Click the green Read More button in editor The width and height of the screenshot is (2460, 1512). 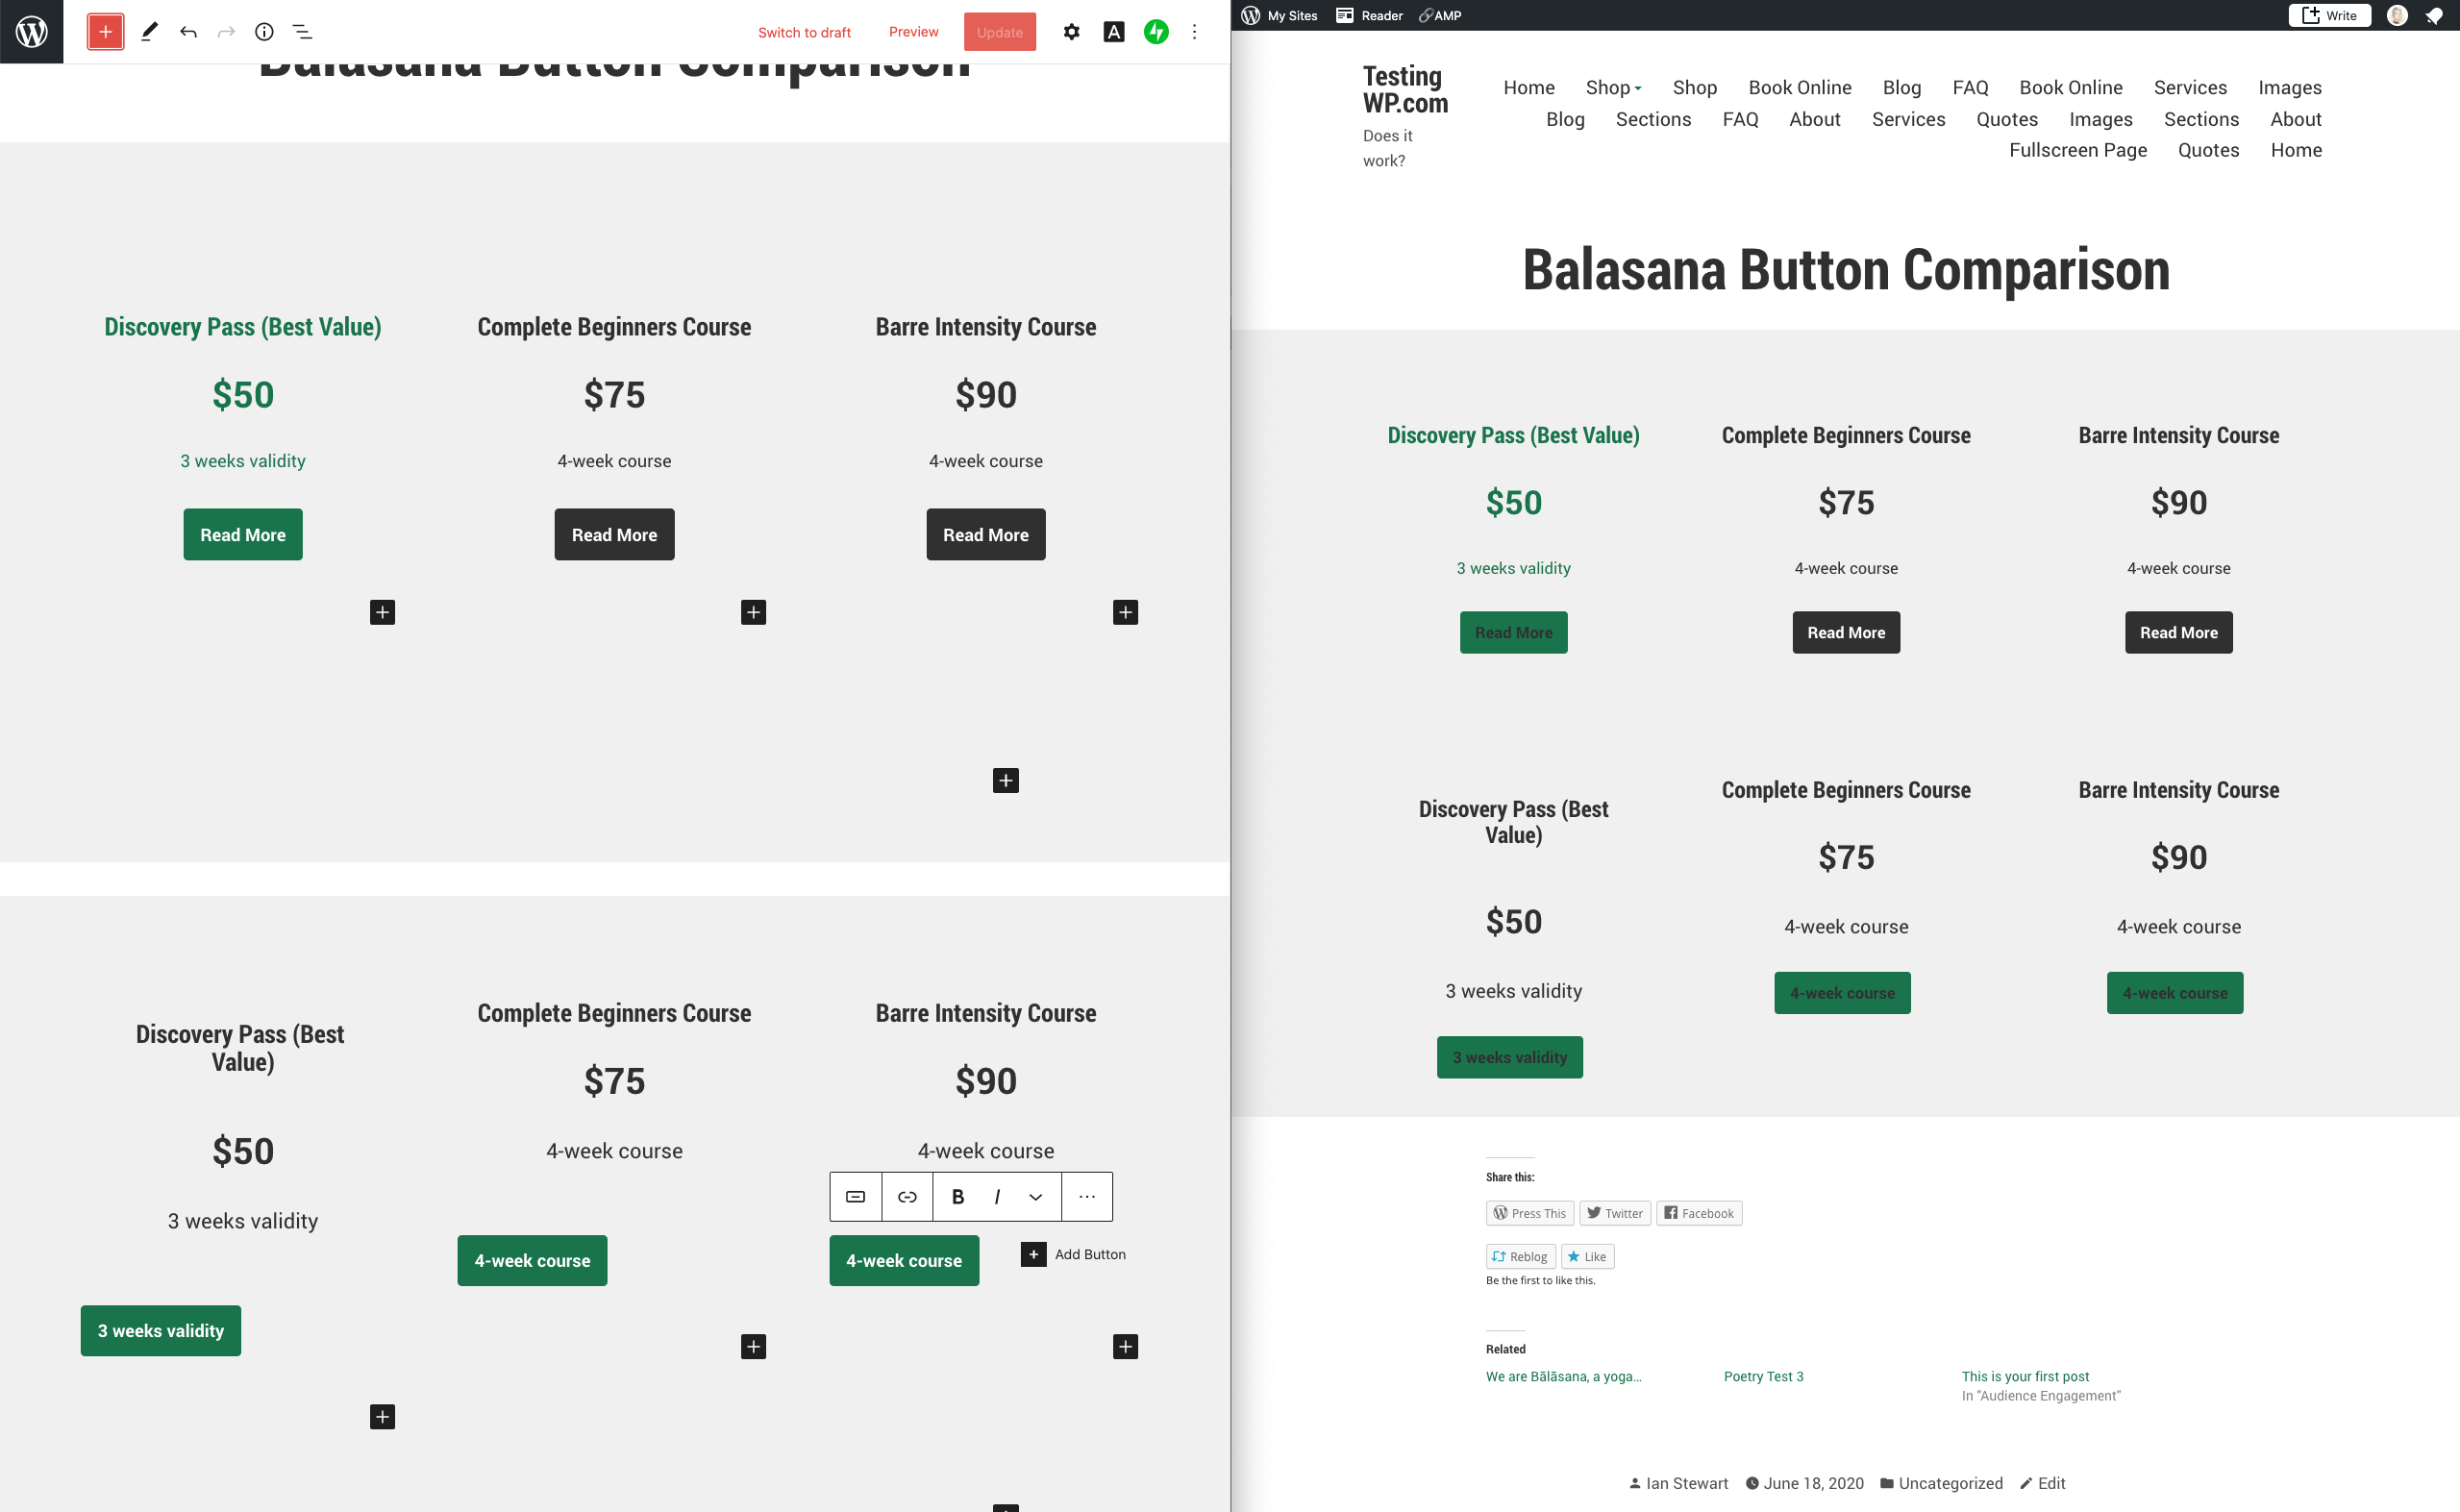(x=242, y=534)
